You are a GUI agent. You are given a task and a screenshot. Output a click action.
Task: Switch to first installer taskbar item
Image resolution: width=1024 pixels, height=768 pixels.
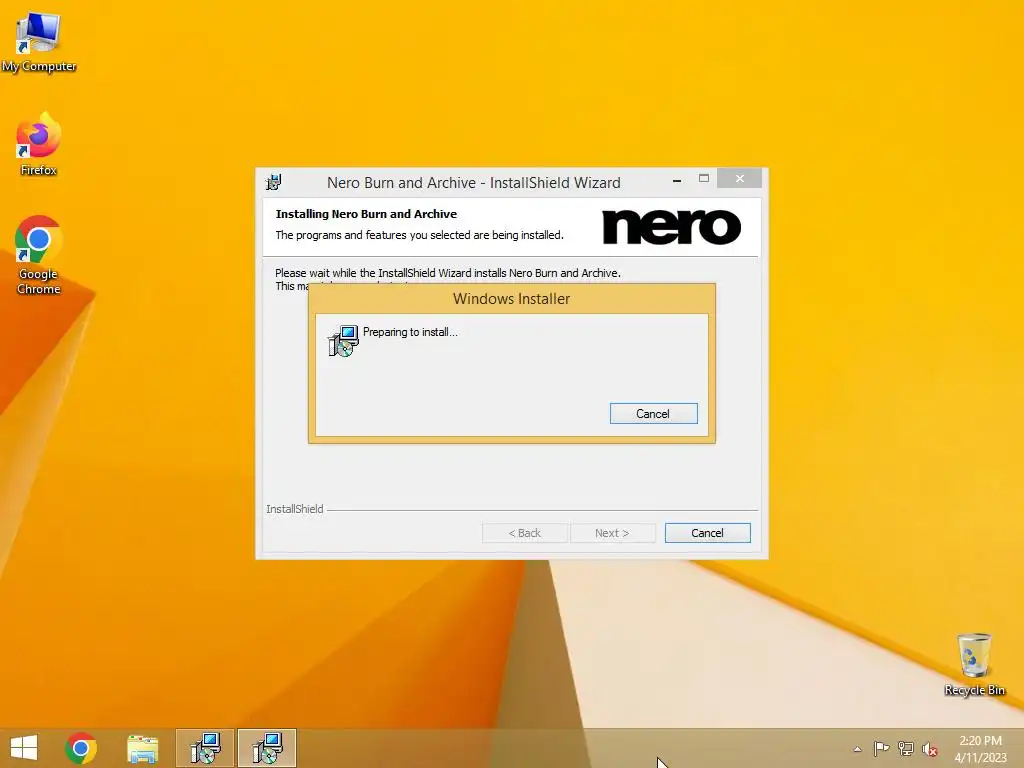pyautogui.click(x=205, y=748)
